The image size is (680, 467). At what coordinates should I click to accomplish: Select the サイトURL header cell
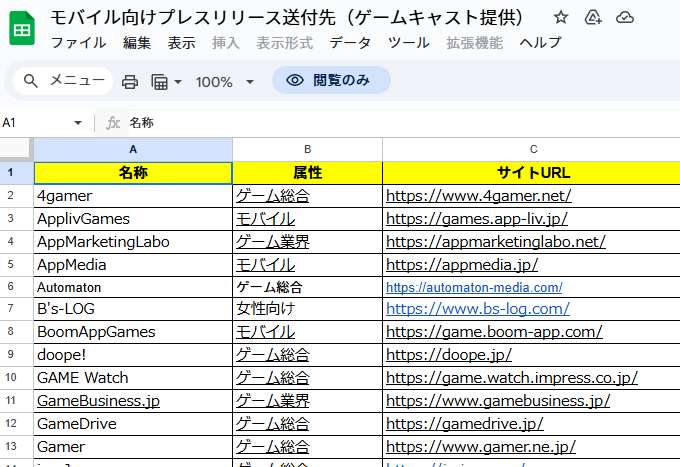(x=533, y=173)
